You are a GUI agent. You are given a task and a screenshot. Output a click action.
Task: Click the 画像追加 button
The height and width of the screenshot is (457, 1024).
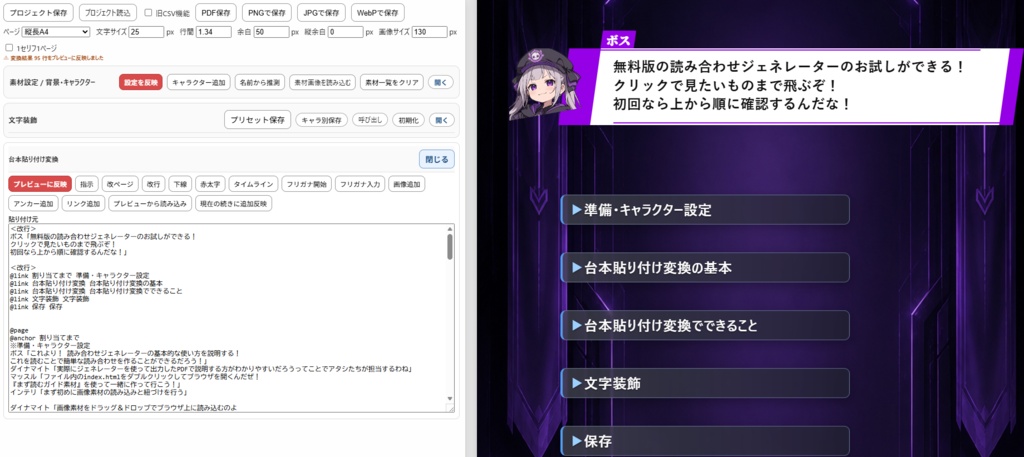(406, 184)
